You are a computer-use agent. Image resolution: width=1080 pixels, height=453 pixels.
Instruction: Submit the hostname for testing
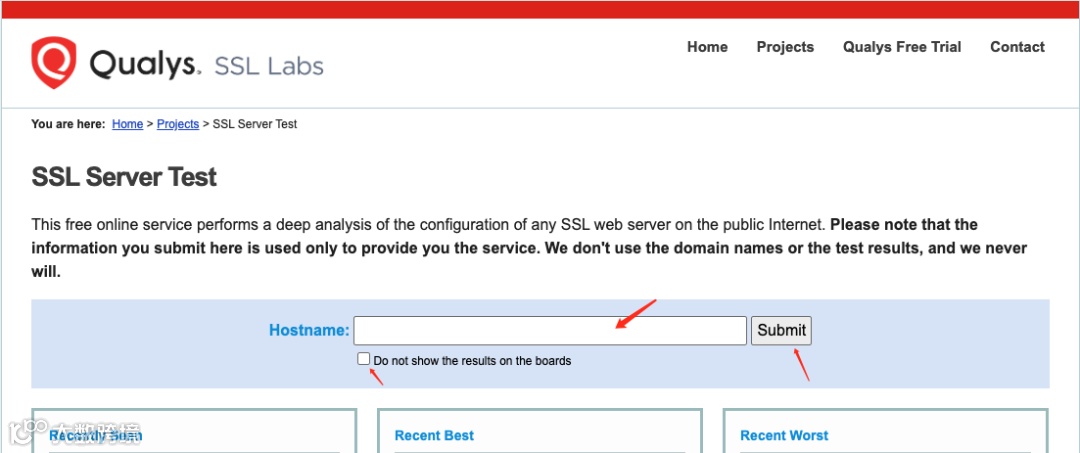coord(781,330)
